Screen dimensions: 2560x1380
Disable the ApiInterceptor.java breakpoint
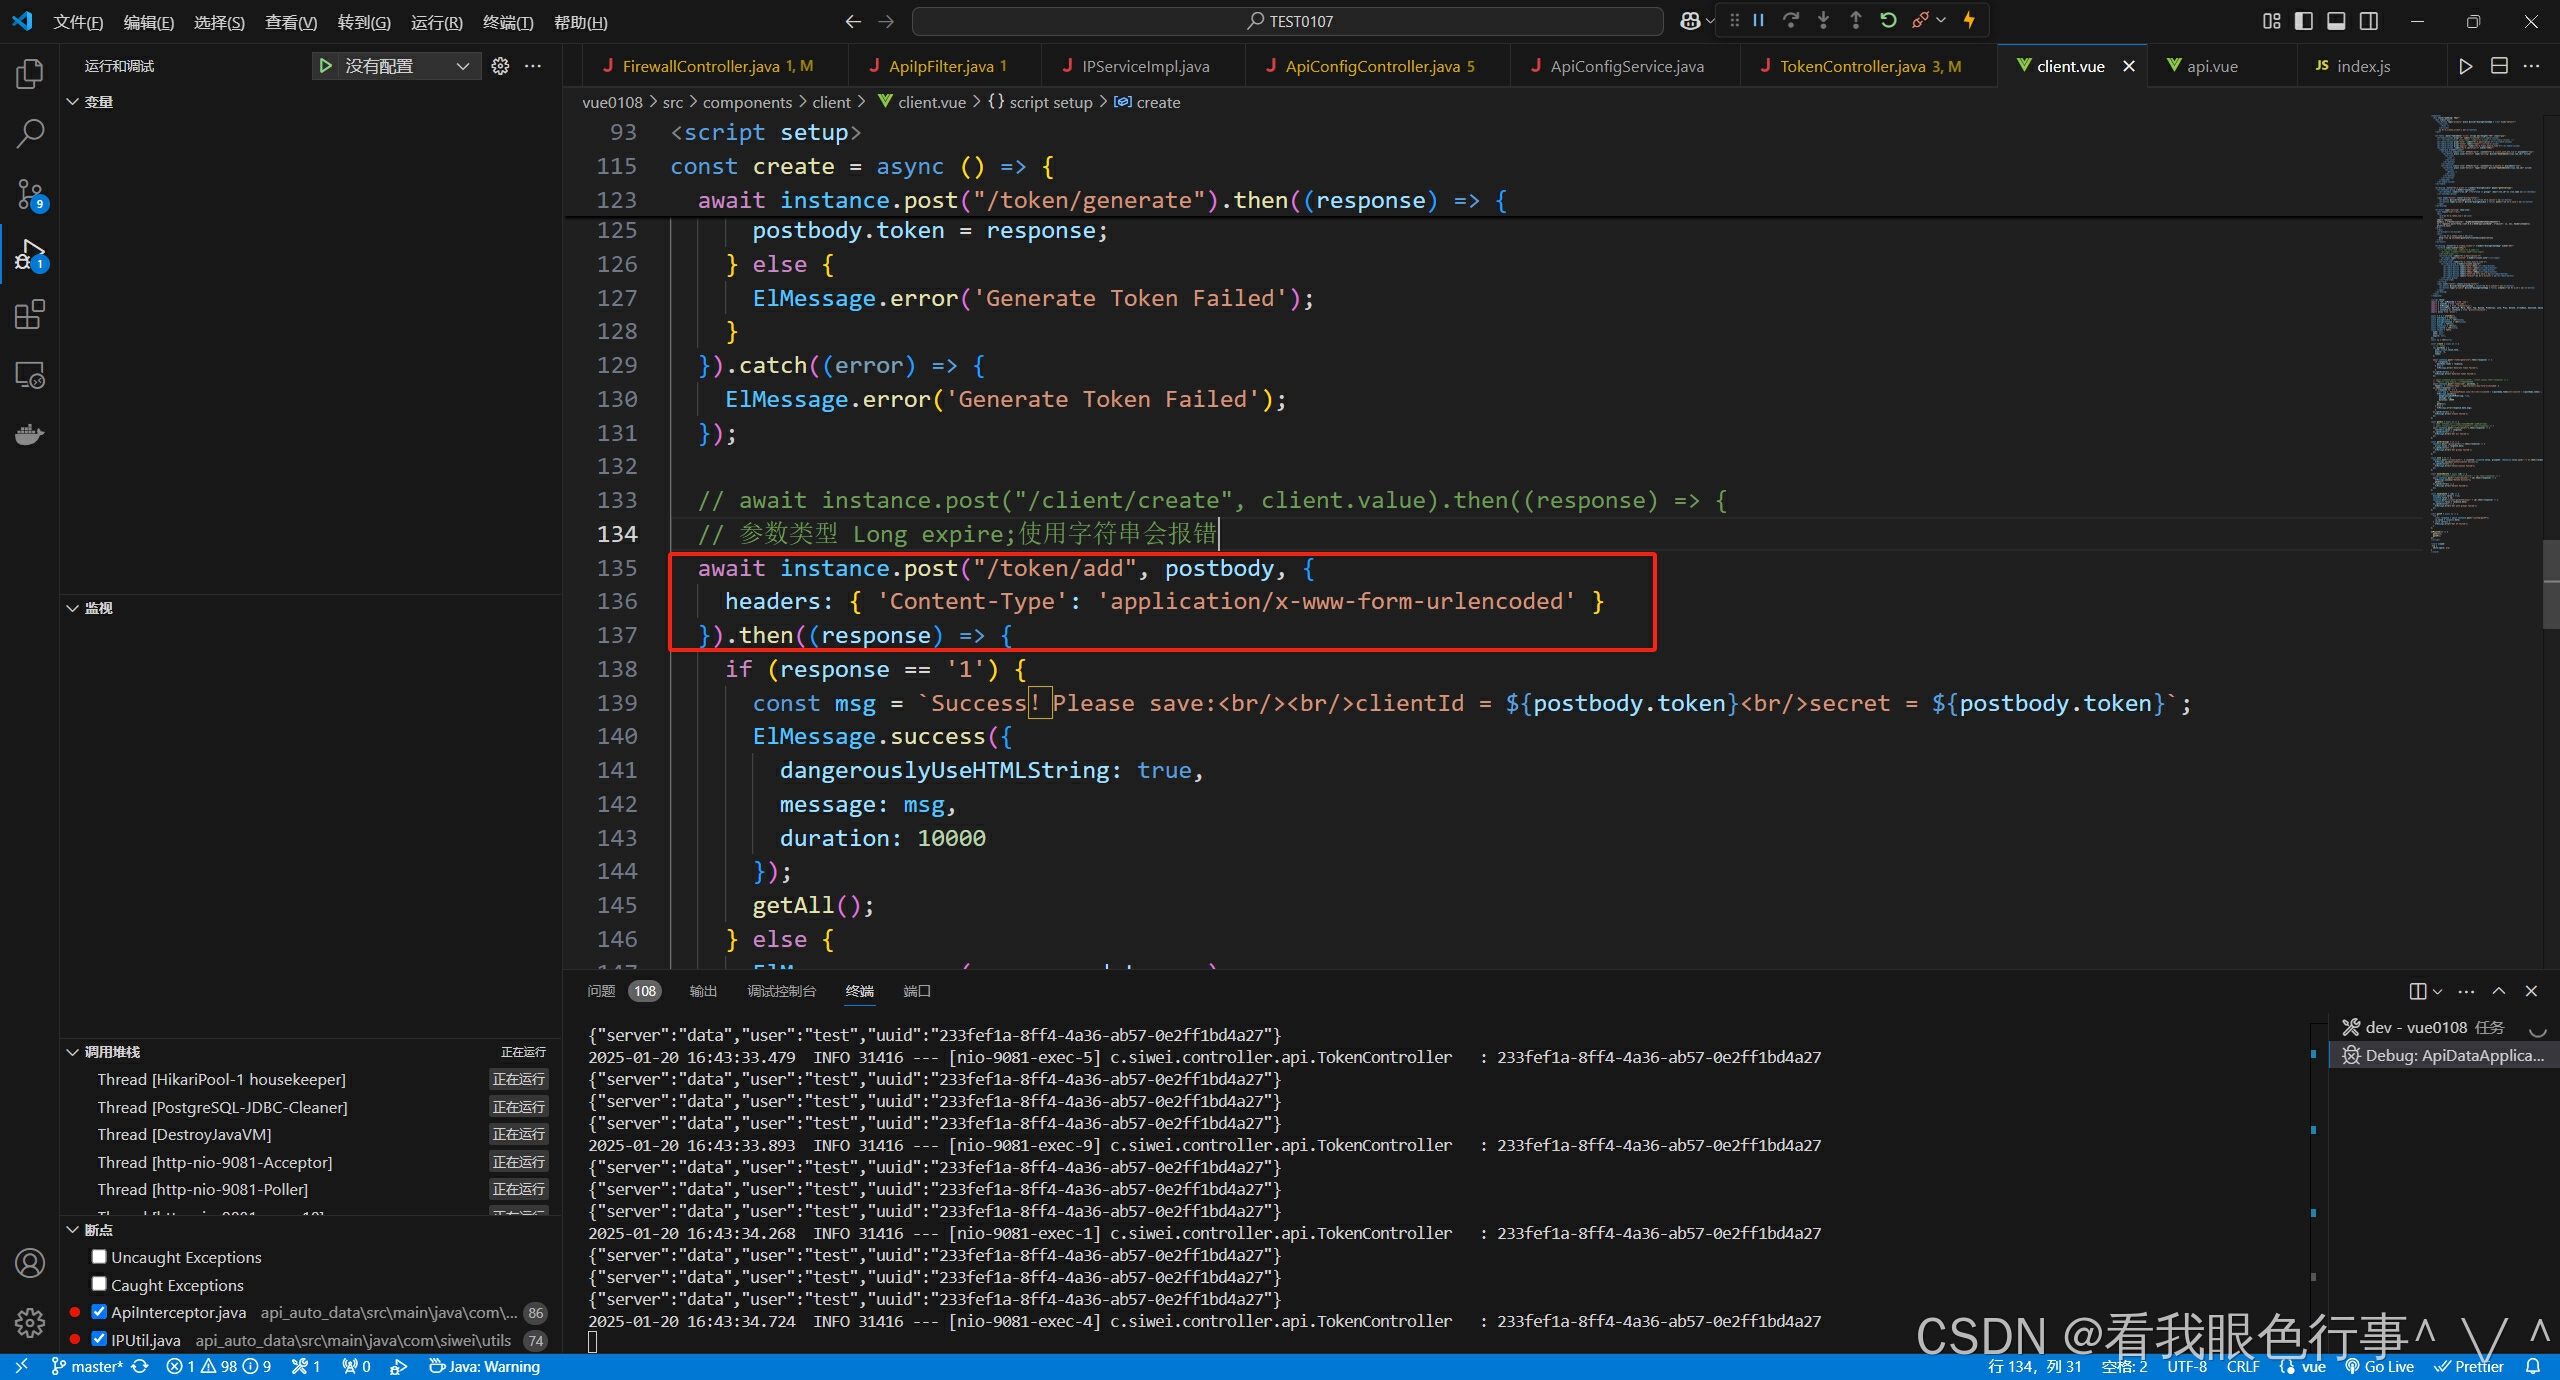click(x=99, y=1312)
